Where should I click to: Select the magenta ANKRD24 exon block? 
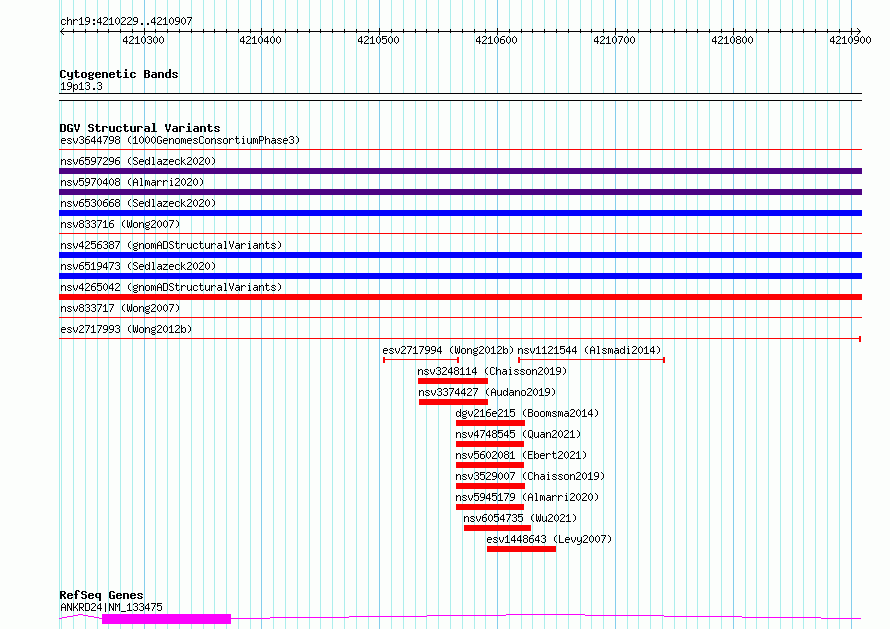pyautogui.click(x=166, y=619)
